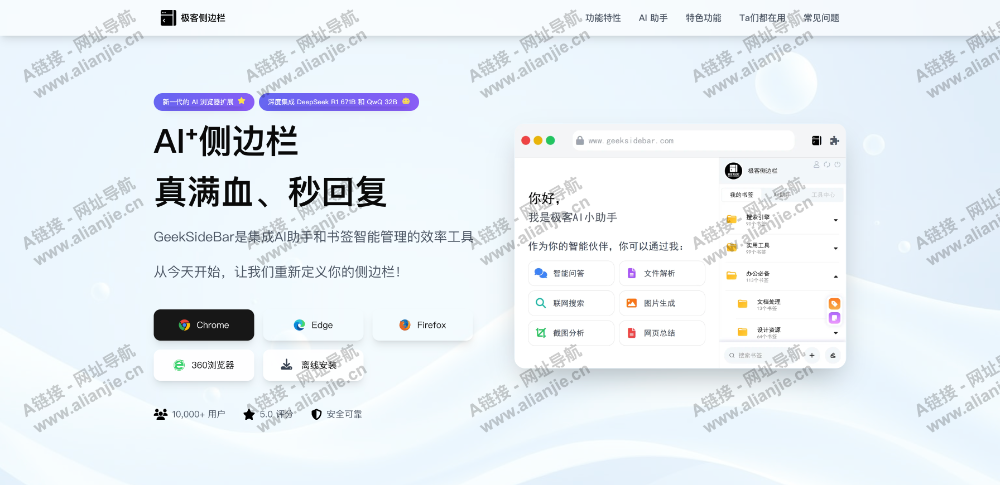The height and width of the screenshot is (485, 1000).
Task: Click the 搜索引擎 folder icon
Action: (732, 220)
